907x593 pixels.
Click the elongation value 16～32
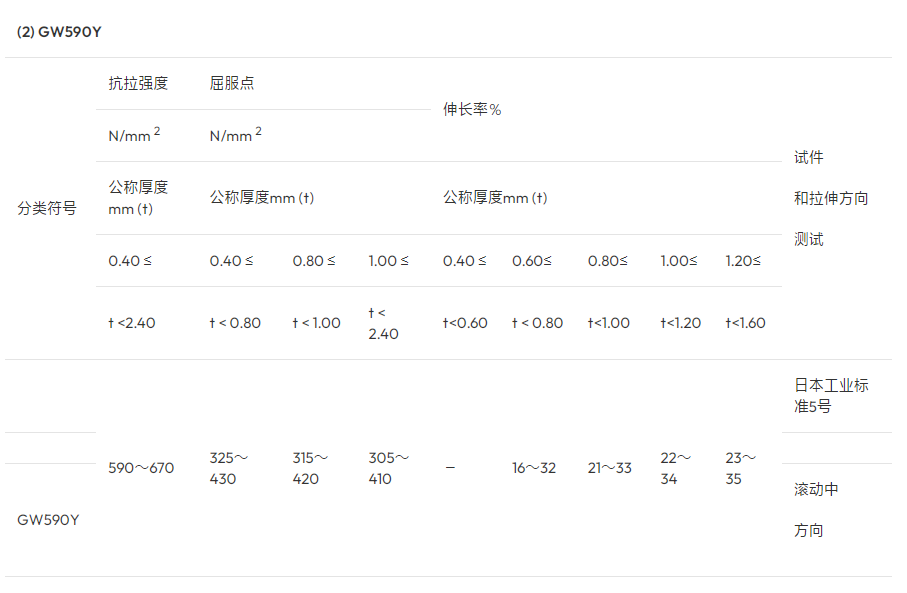point(534,468)
